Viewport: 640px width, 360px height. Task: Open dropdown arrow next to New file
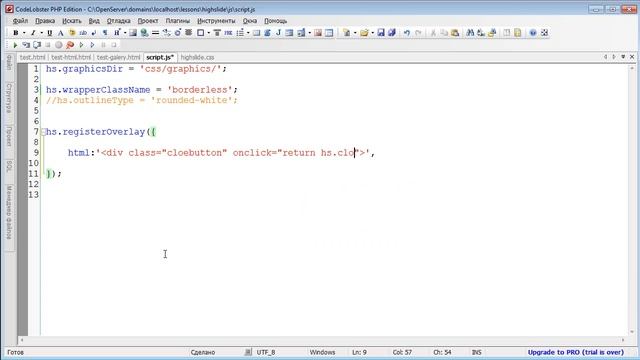click(355, 33)
